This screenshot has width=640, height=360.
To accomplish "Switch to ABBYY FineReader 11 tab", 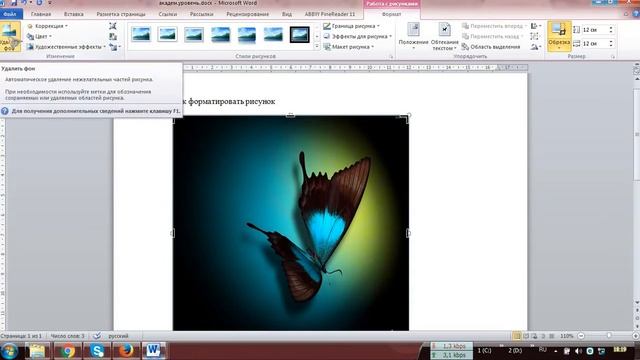I will [330, 14].
